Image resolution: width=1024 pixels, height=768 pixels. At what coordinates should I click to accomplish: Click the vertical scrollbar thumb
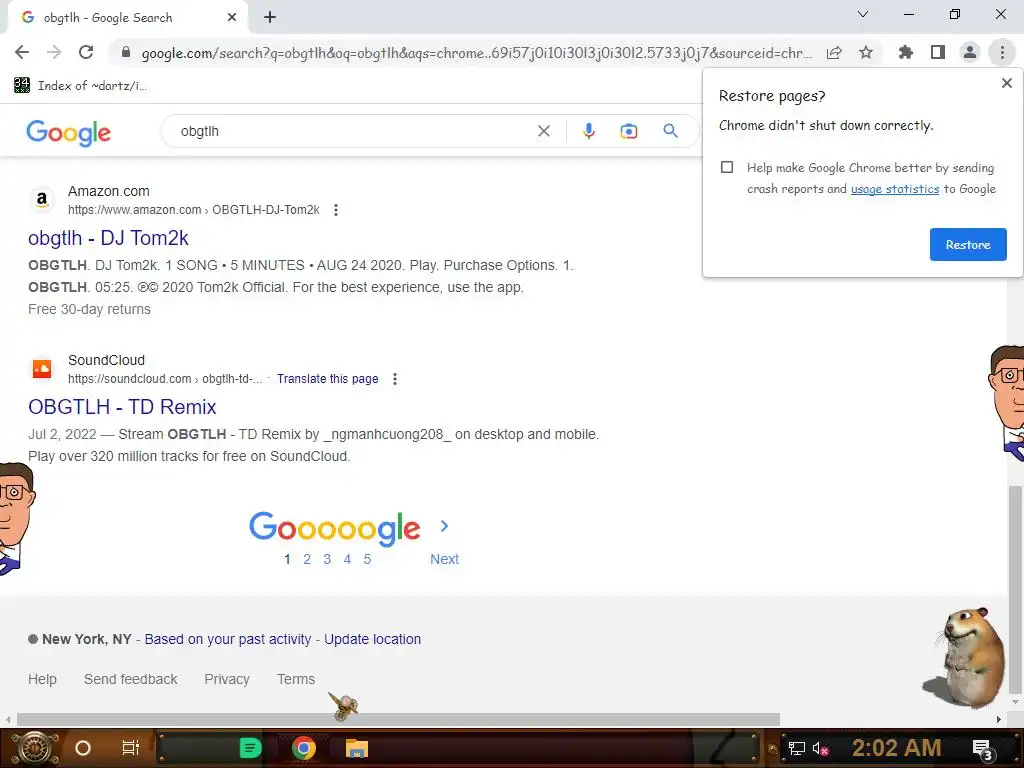tap(1014, 589)
